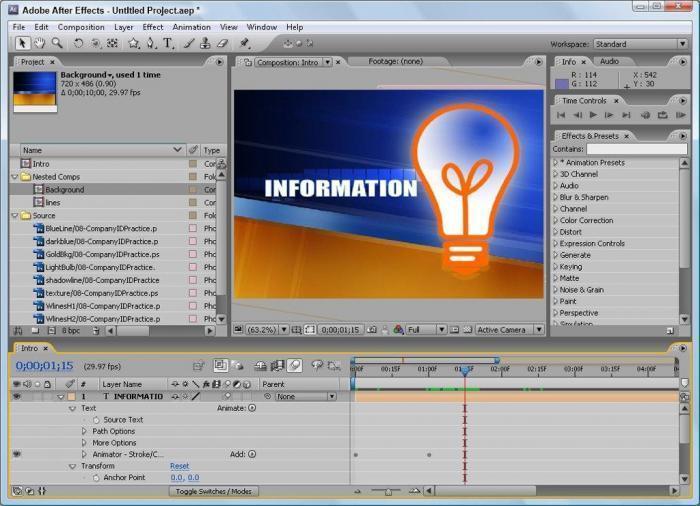Expand More Options property

(x=84, y=443)
